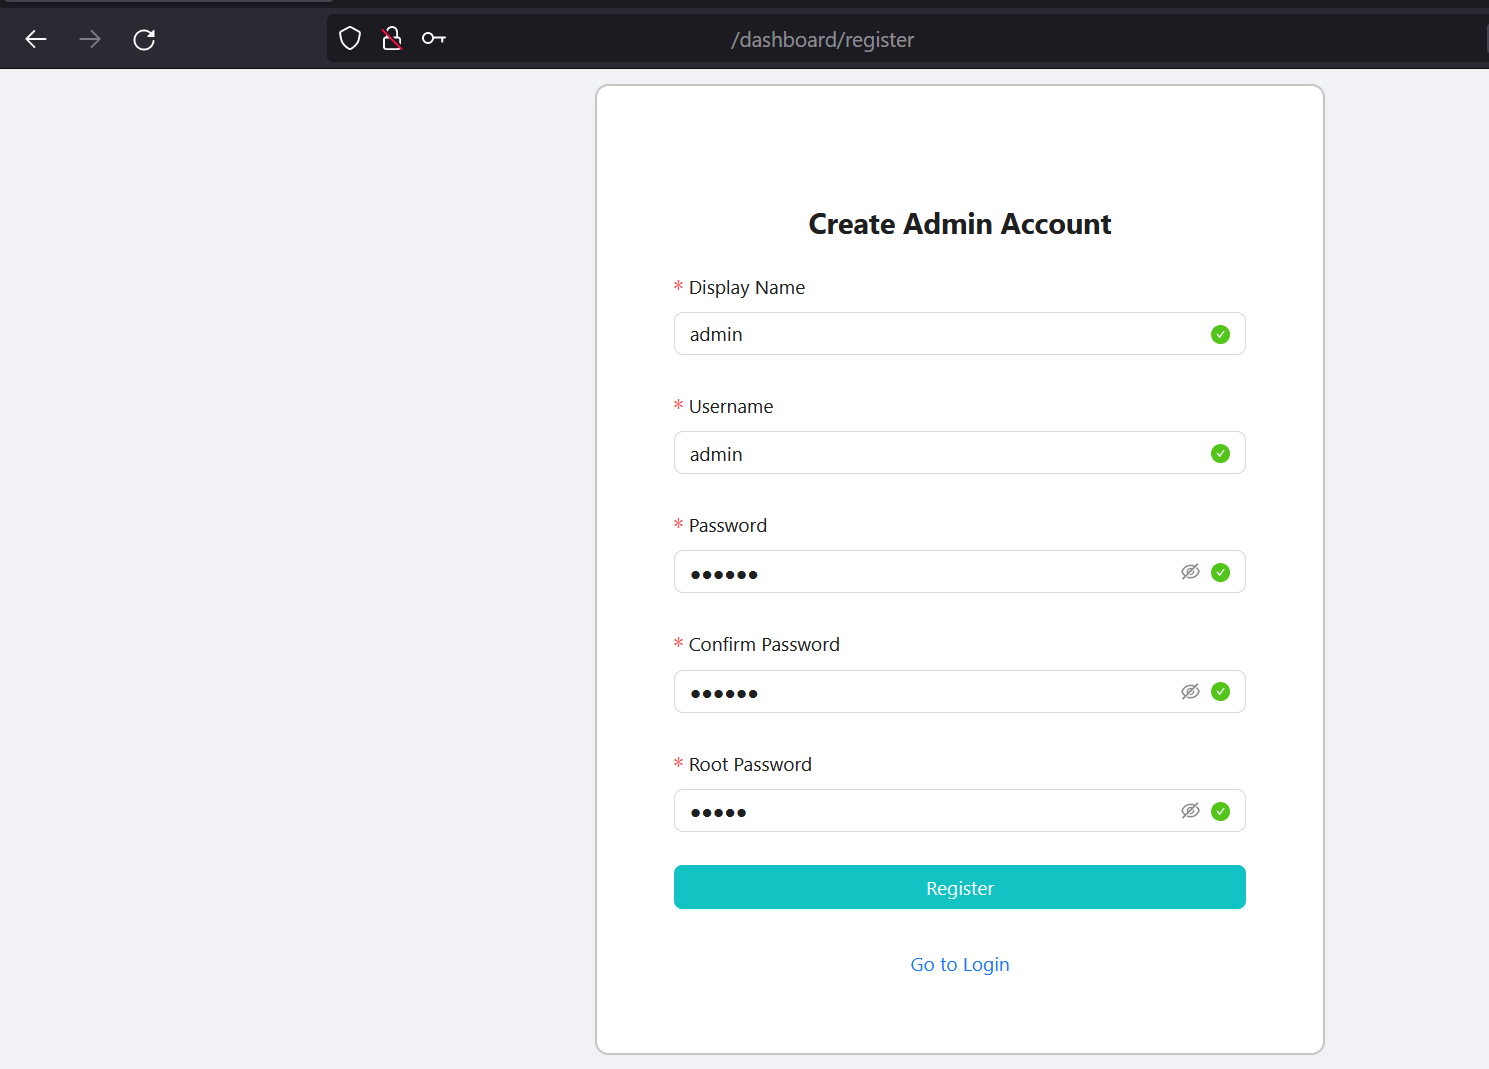Click the Display Name label
Image resolution: width=1489 pixels, height=1069 pixels.
(x=747, y=287)
